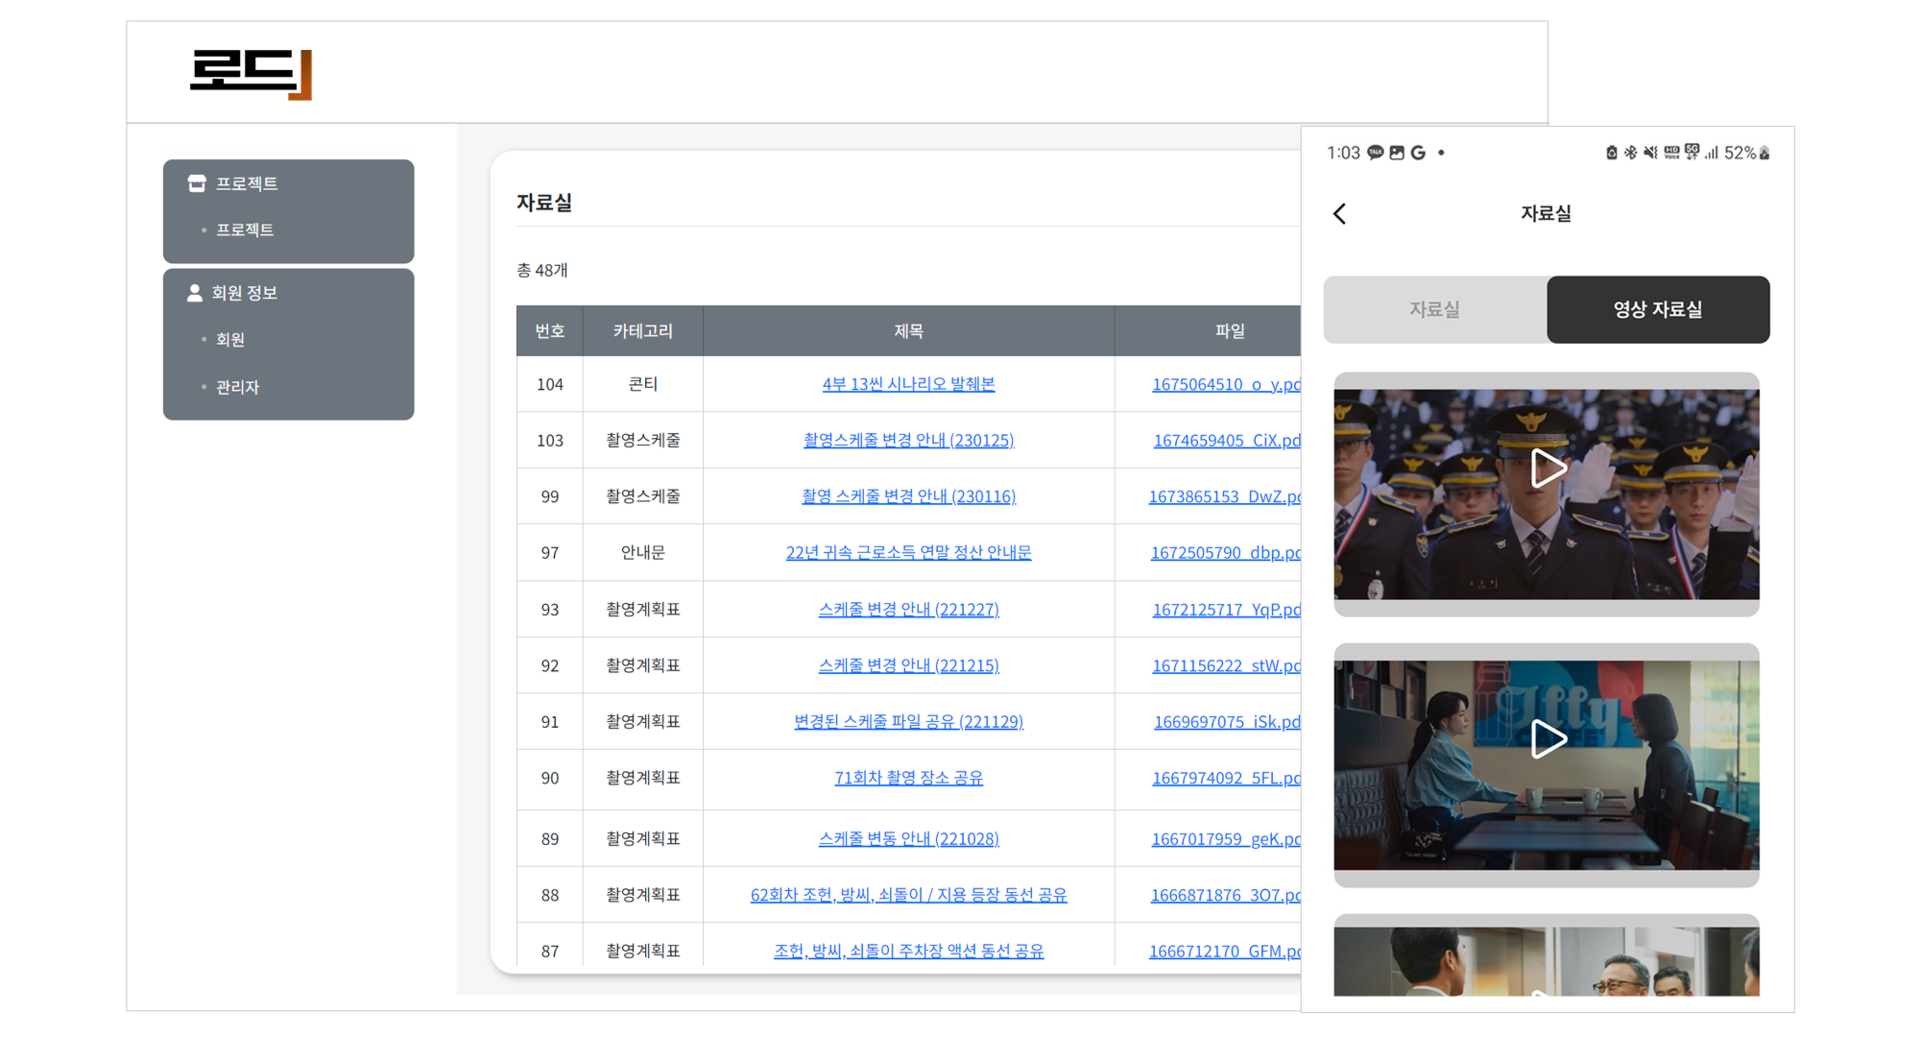Download file 1673865153_DwZ.pdf

click(x=1225, y=496)
